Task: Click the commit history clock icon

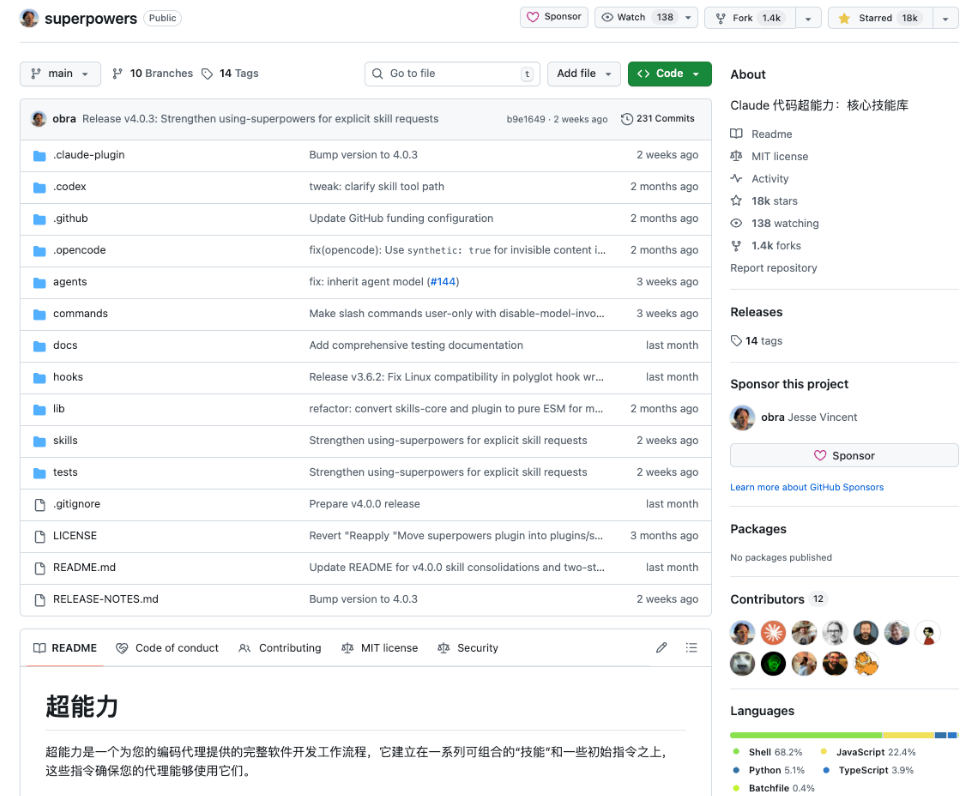Action: coord(627,119)
